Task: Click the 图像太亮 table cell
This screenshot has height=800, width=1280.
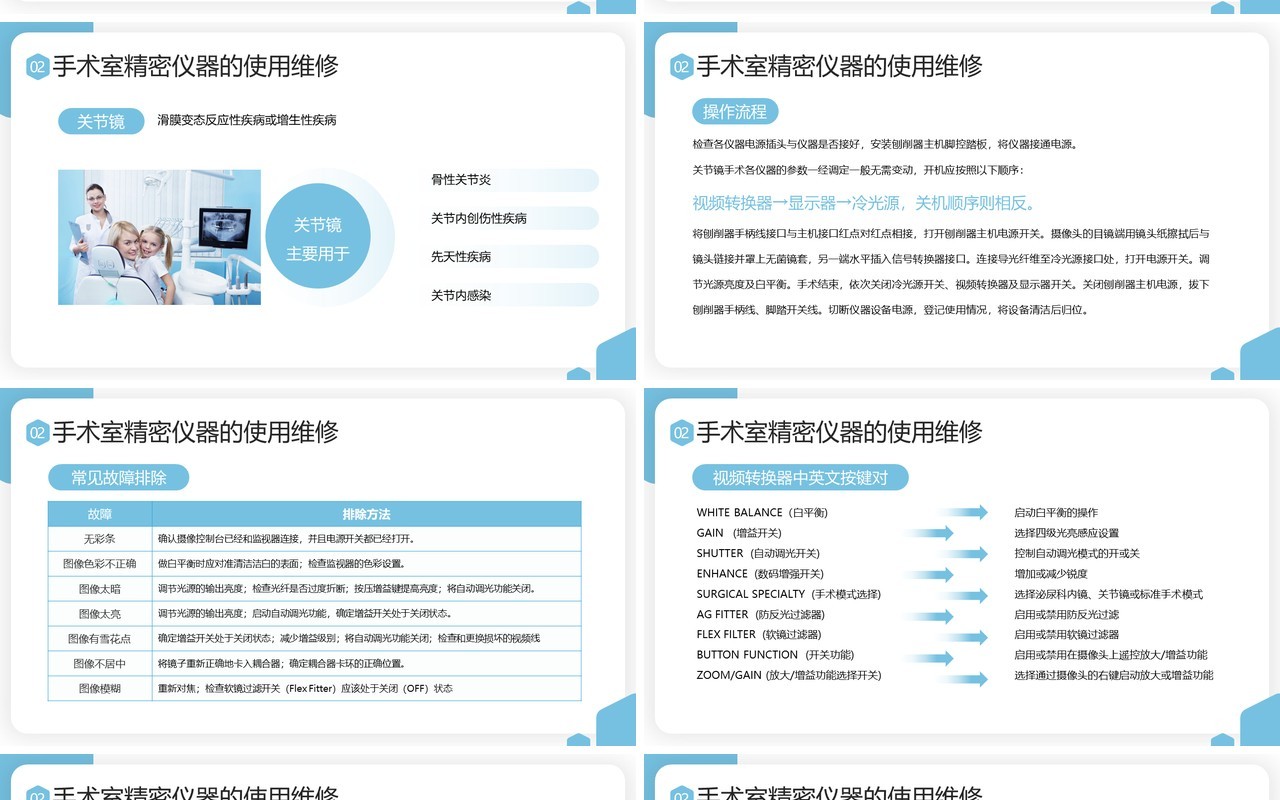Action: [100, 614]
